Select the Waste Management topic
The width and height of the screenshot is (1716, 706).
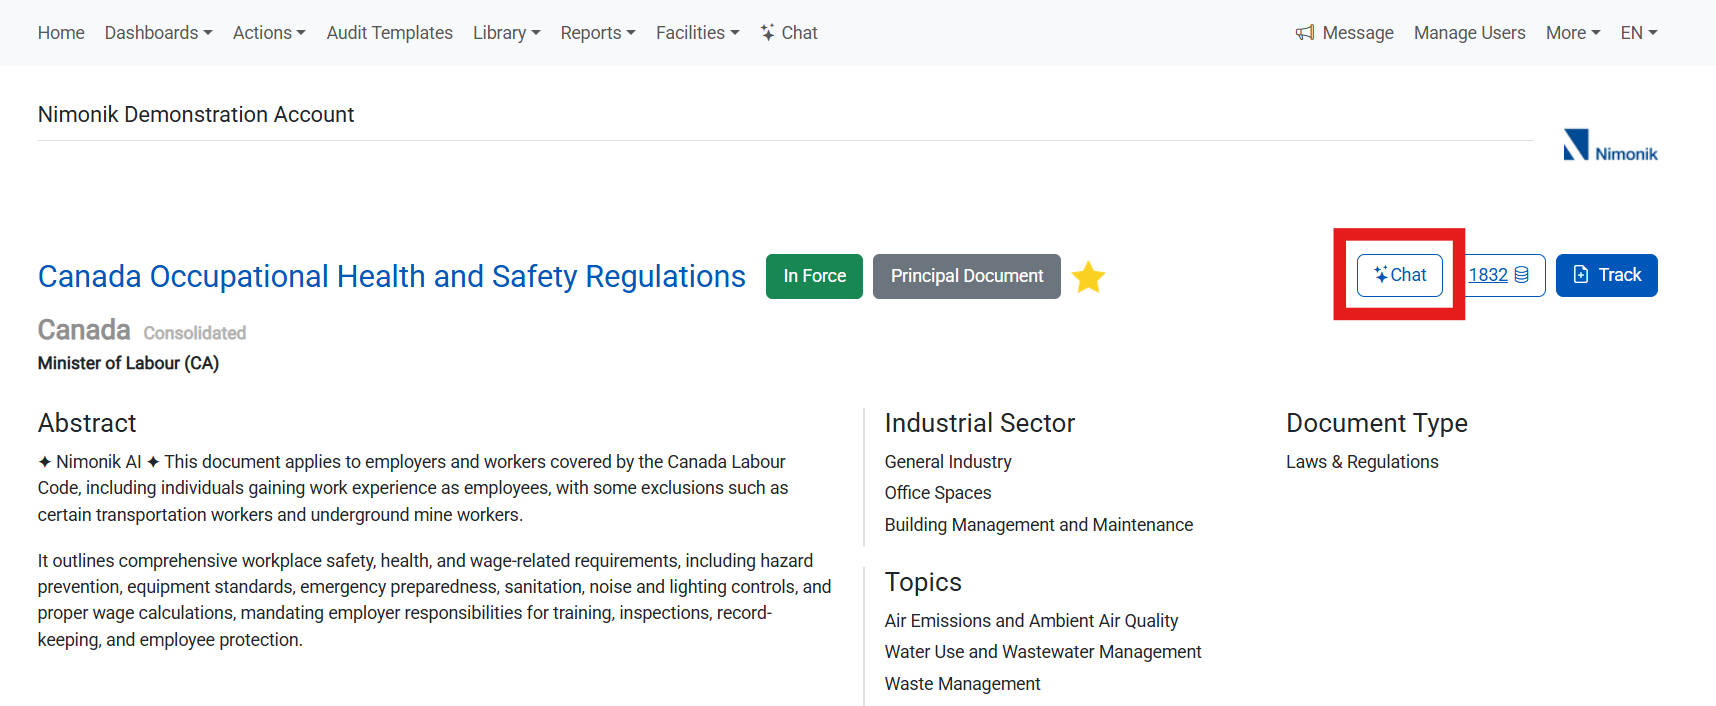pyautogui.click(x=962, y=684)
